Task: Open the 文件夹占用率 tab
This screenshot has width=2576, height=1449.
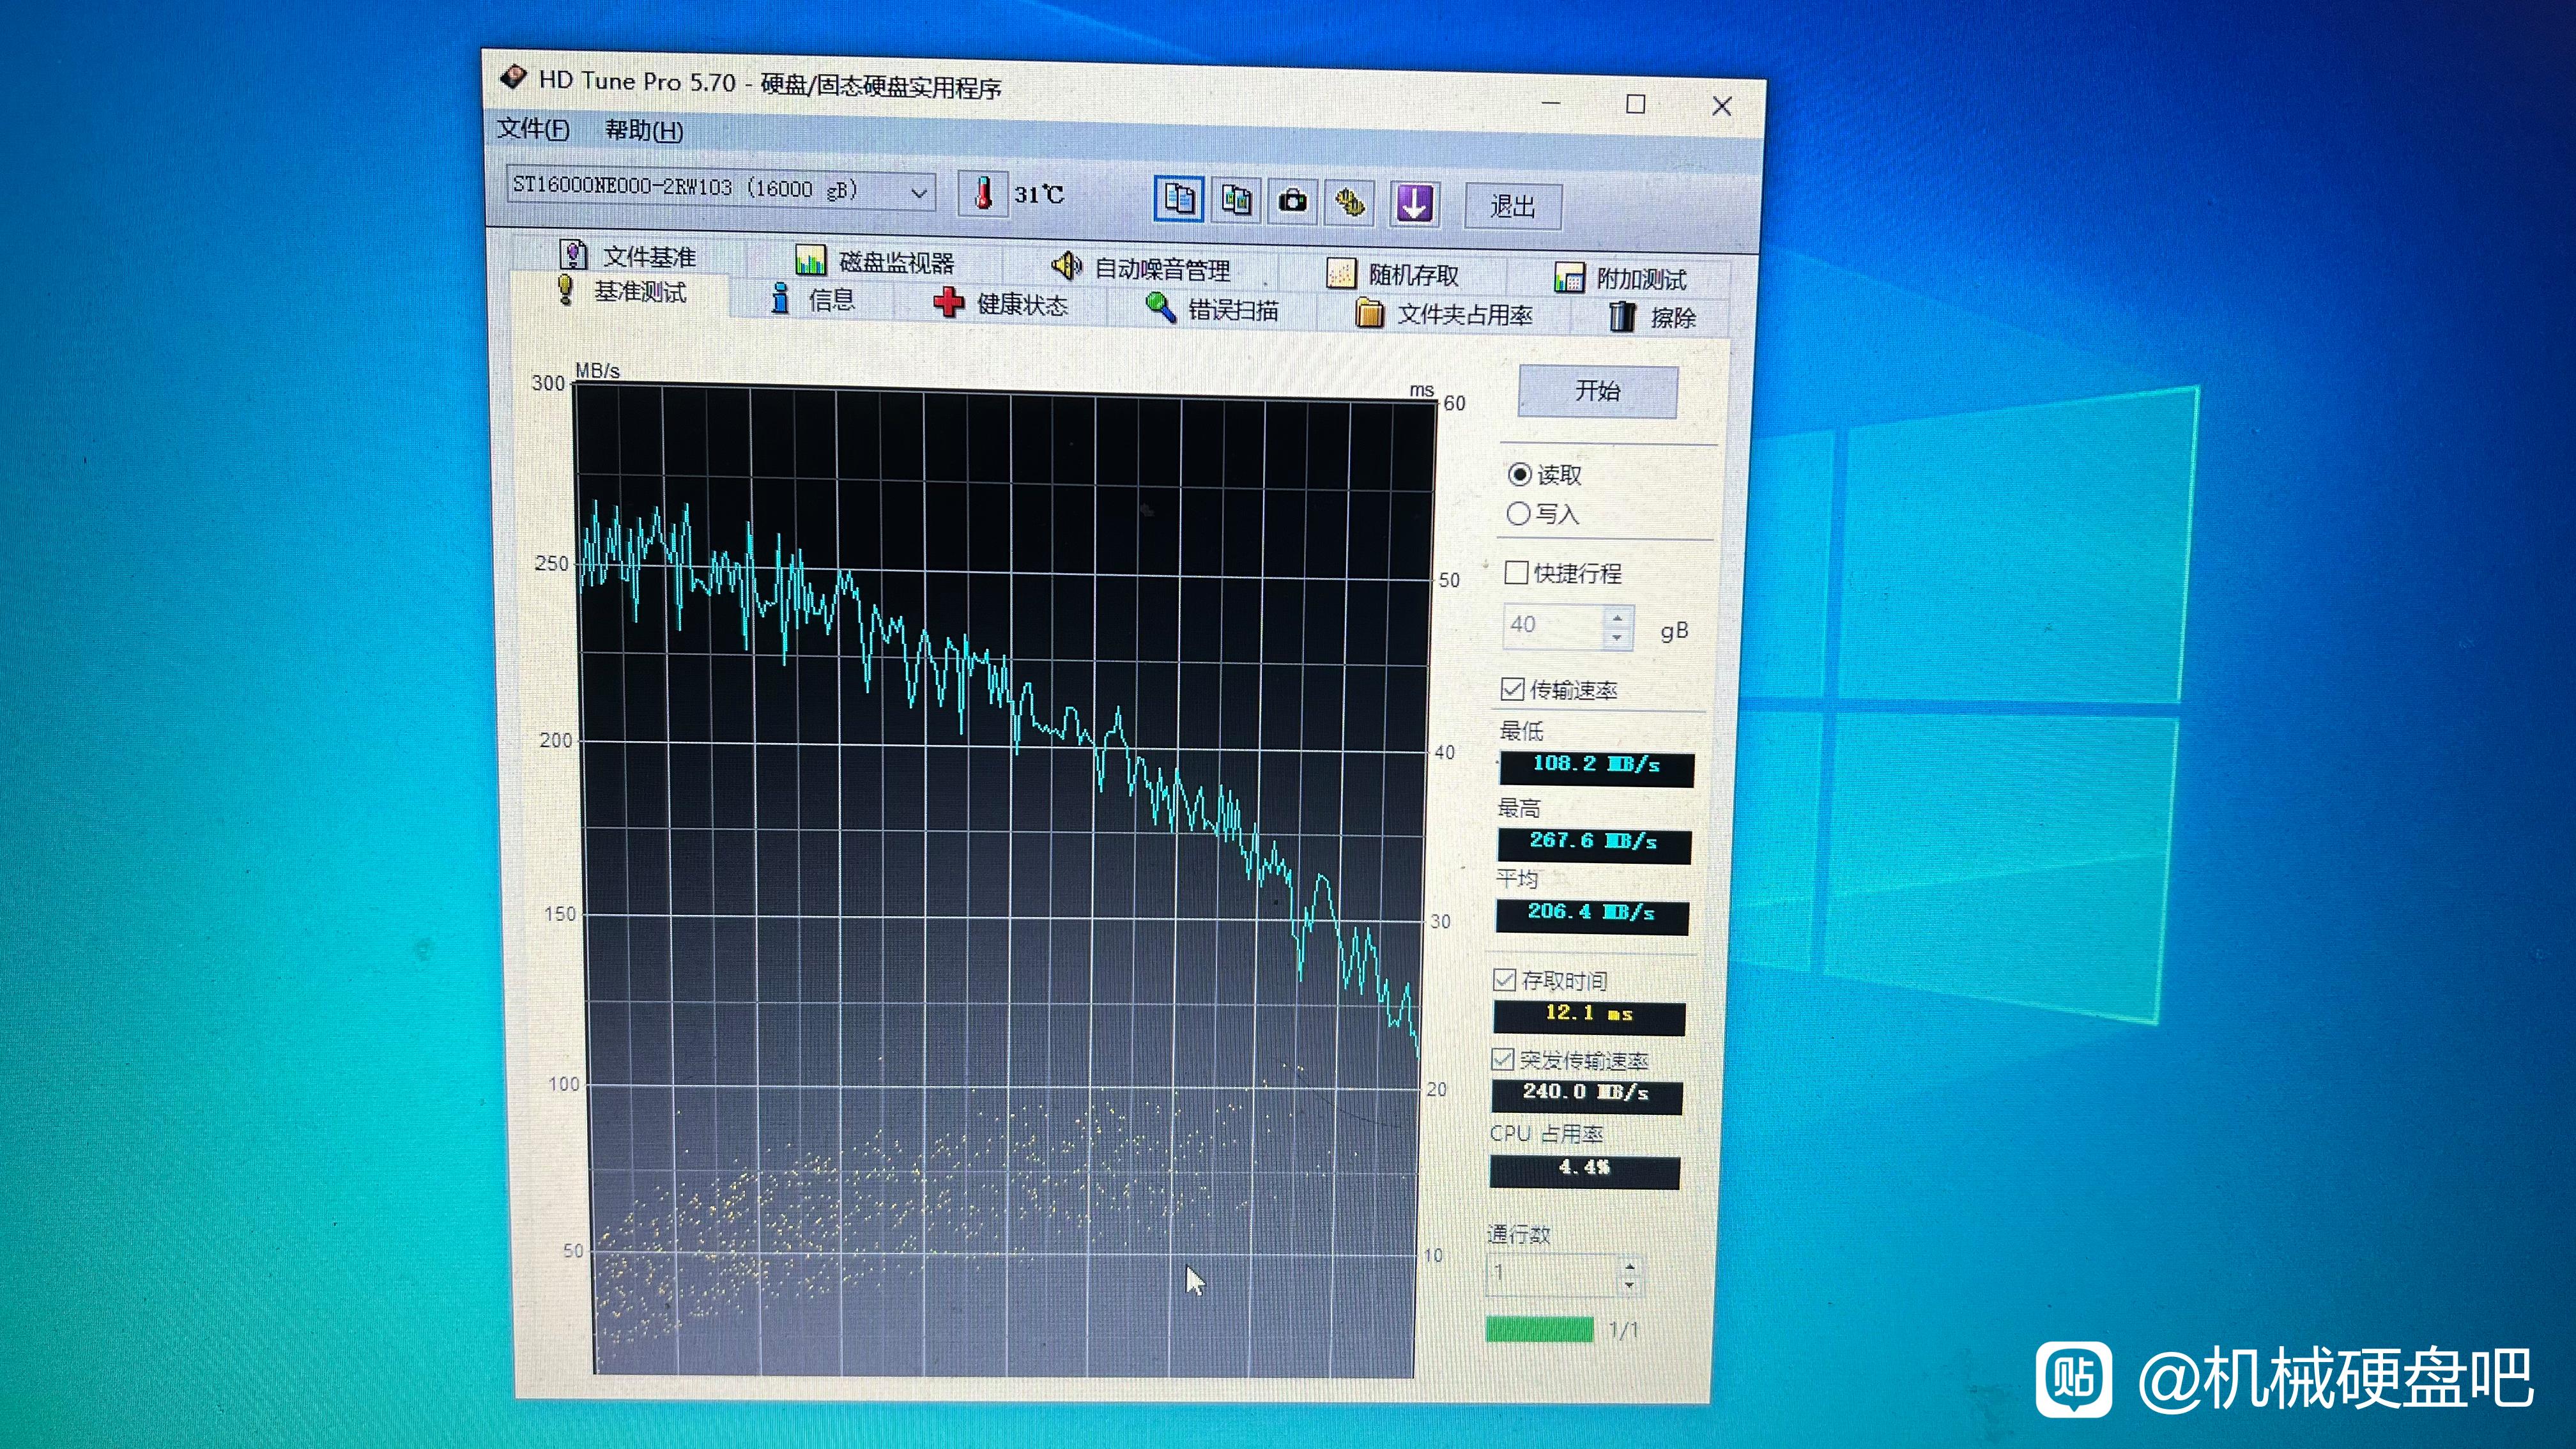Action: point(1444,314)
